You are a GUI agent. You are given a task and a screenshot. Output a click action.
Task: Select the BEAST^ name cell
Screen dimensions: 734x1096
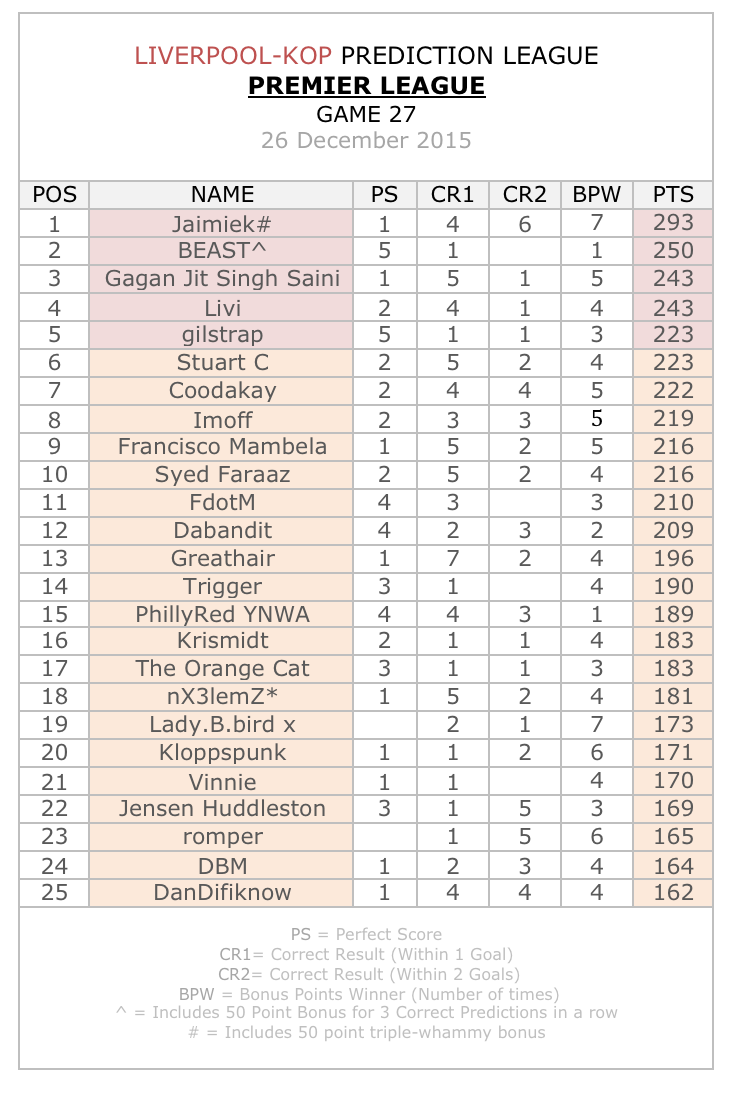click(222, 251)
